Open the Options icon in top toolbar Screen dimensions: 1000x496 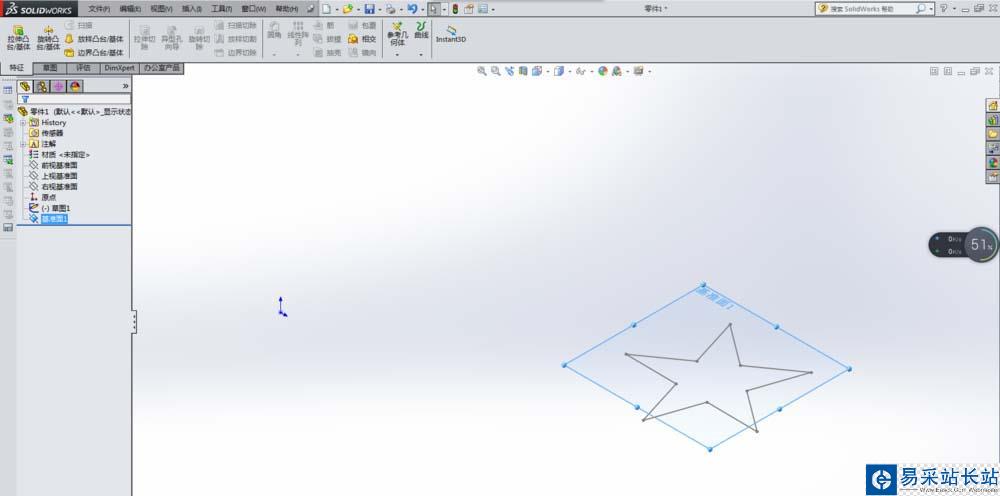click(x=483, y=9)
